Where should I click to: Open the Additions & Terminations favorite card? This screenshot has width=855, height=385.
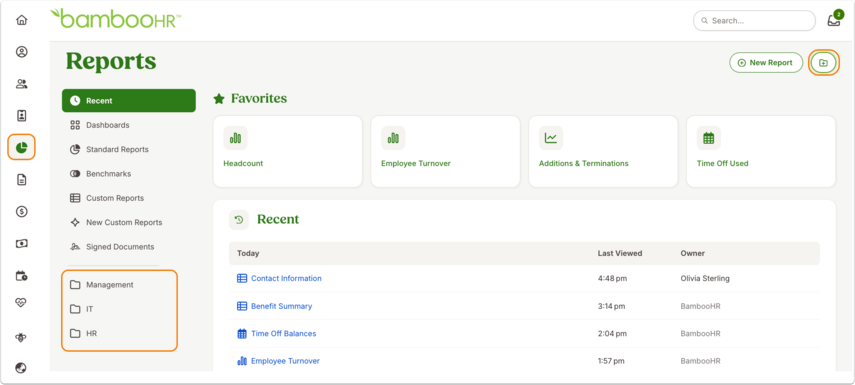[604, 151]
